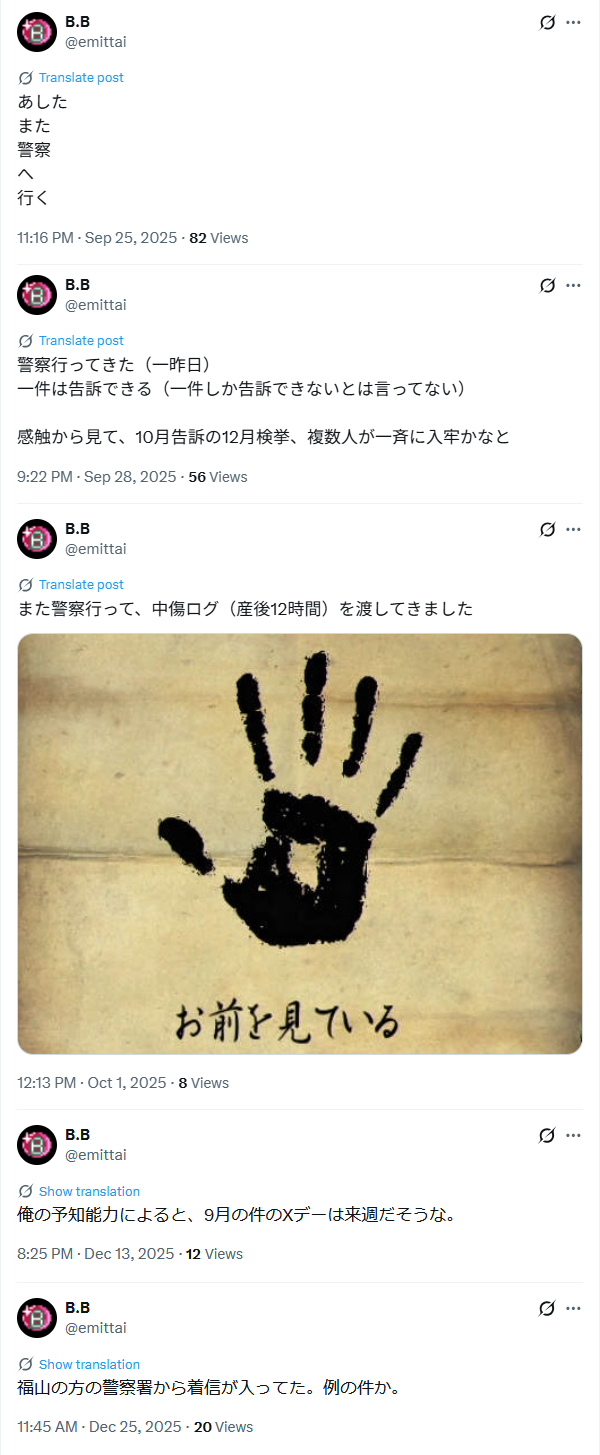600x1455 pixels.
Task: Open the black handprint image
Action: [300, 844]
